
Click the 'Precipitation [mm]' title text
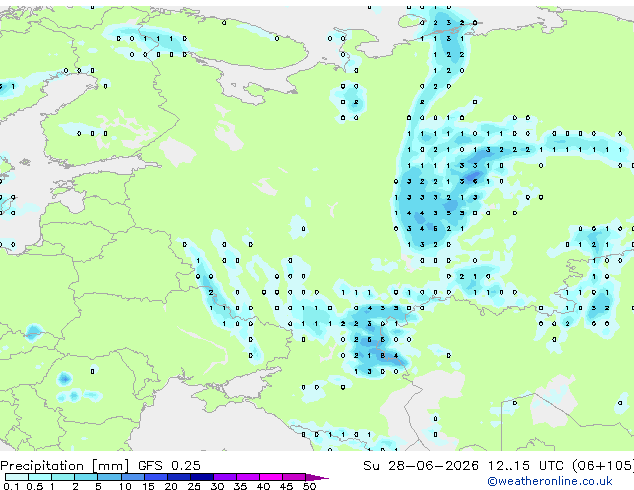click(64, 466)
